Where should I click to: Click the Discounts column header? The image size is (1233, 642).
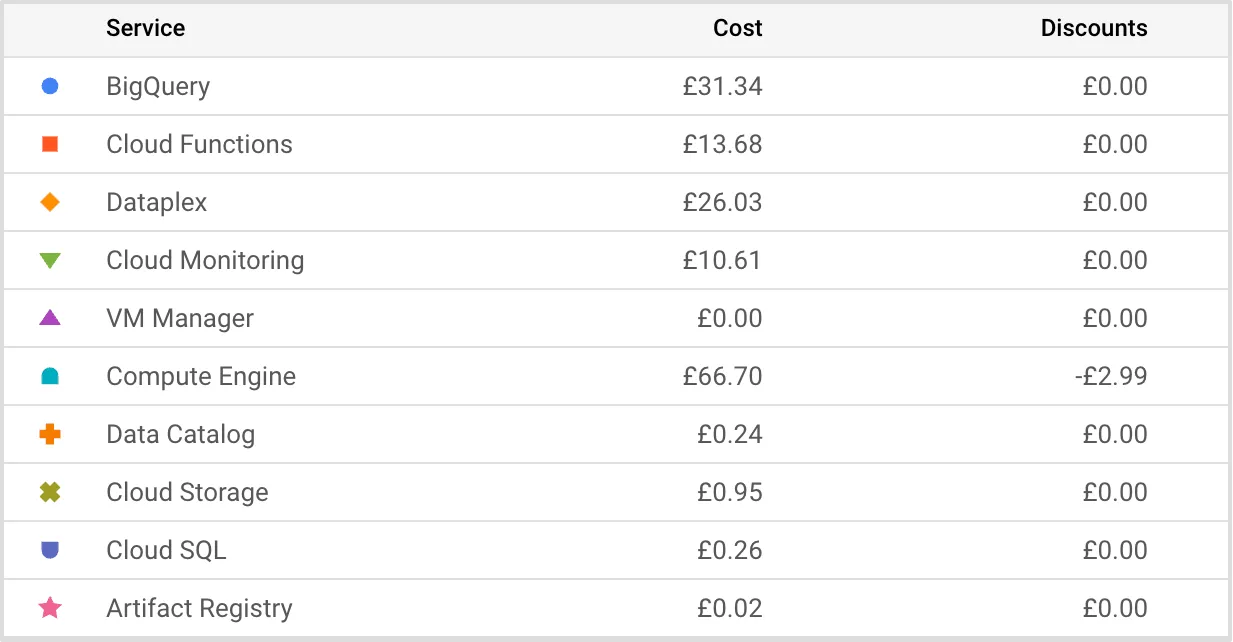1094,28
